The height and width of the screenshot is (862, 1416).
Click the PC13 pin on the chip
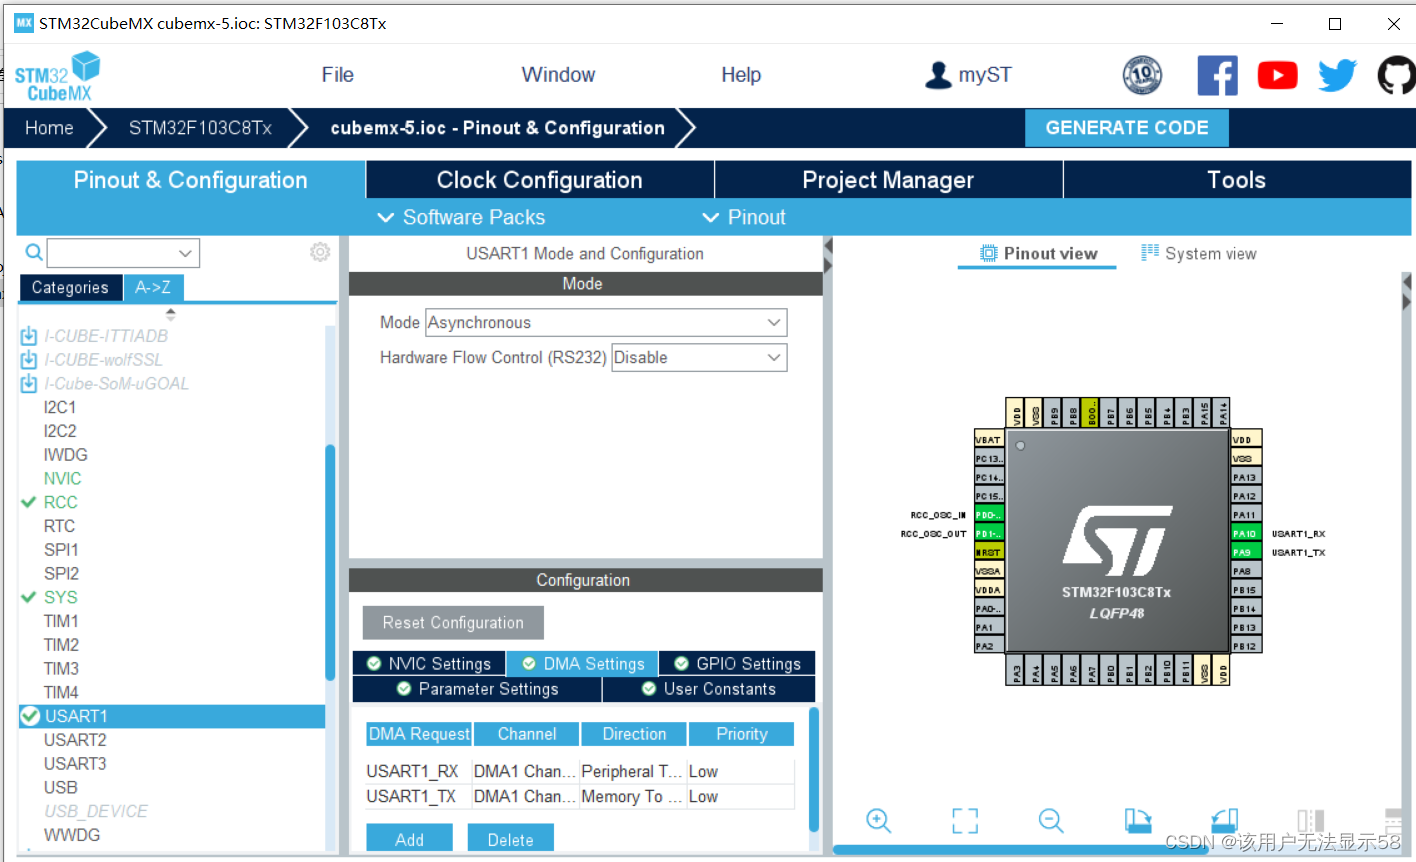pyautogui.click(x=989, y=459)
